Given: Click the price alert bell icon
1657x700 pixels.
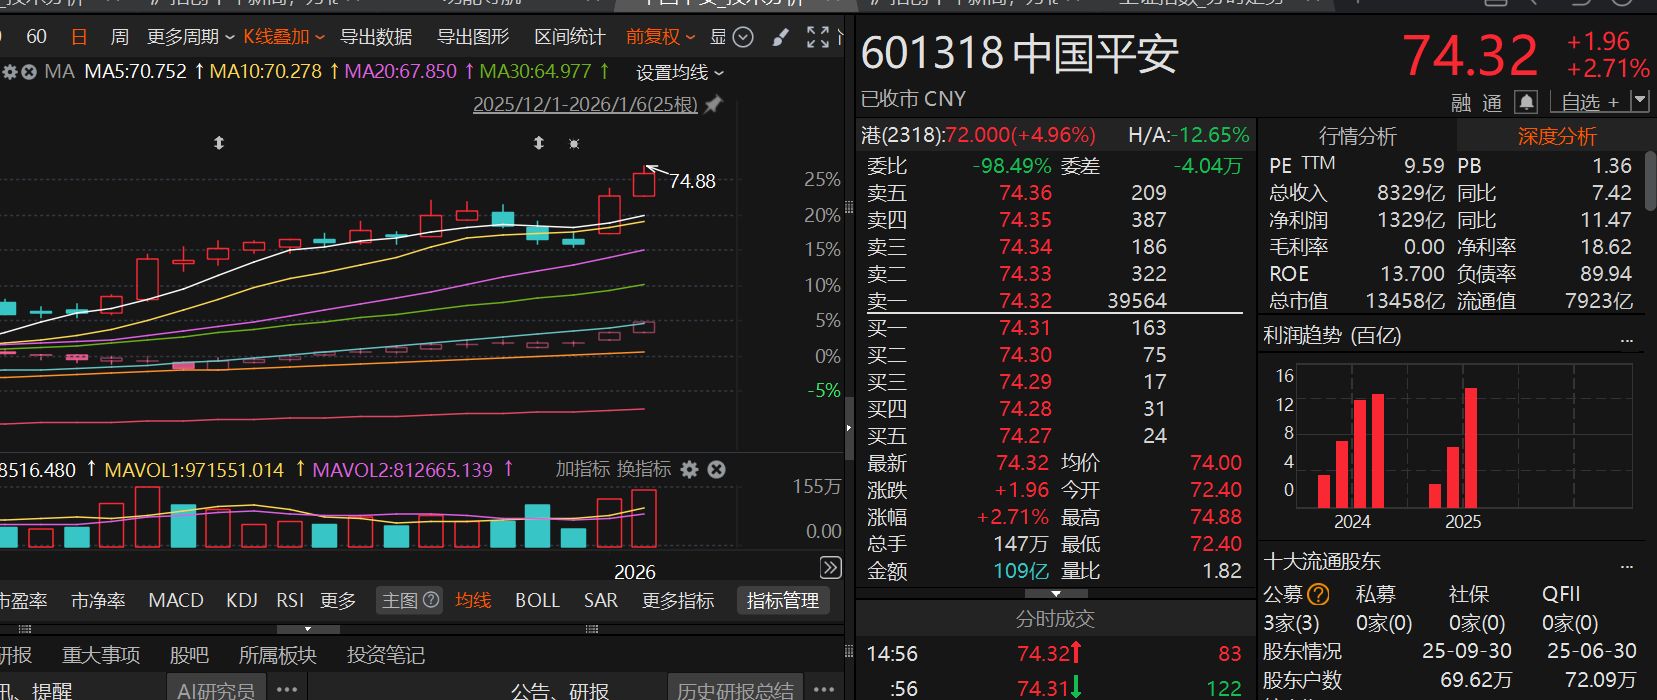Looking at the screenshot, I should [x=1526, y=102].
